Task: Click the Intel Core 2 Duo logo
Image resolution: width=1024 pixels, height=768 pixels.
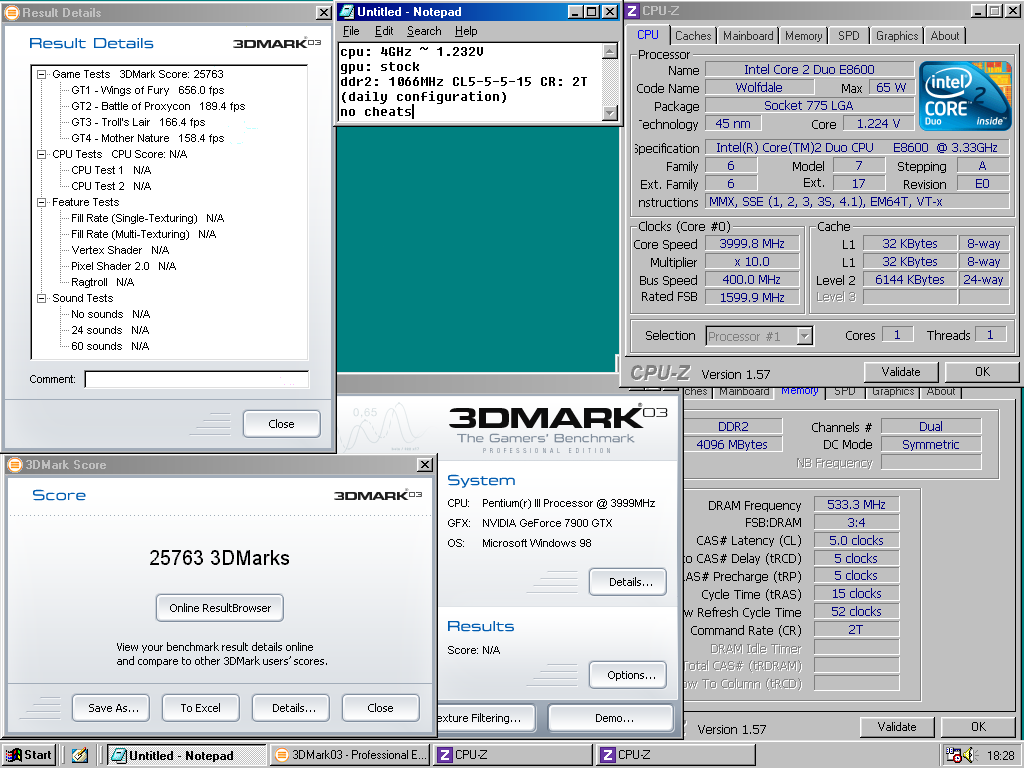Action: pyautogui.click(x=965, y=95)
